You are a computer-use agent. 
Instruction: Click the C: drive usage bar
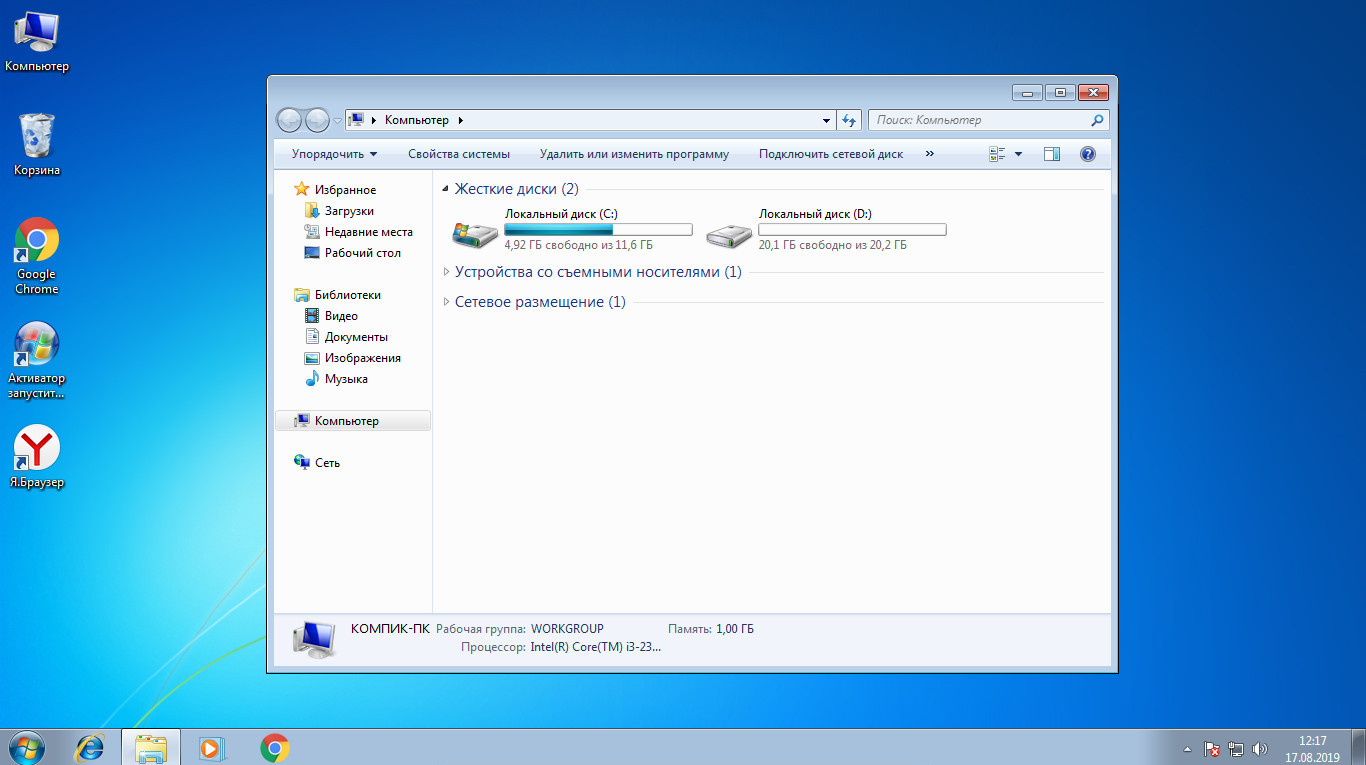click(x=598, y=230)
